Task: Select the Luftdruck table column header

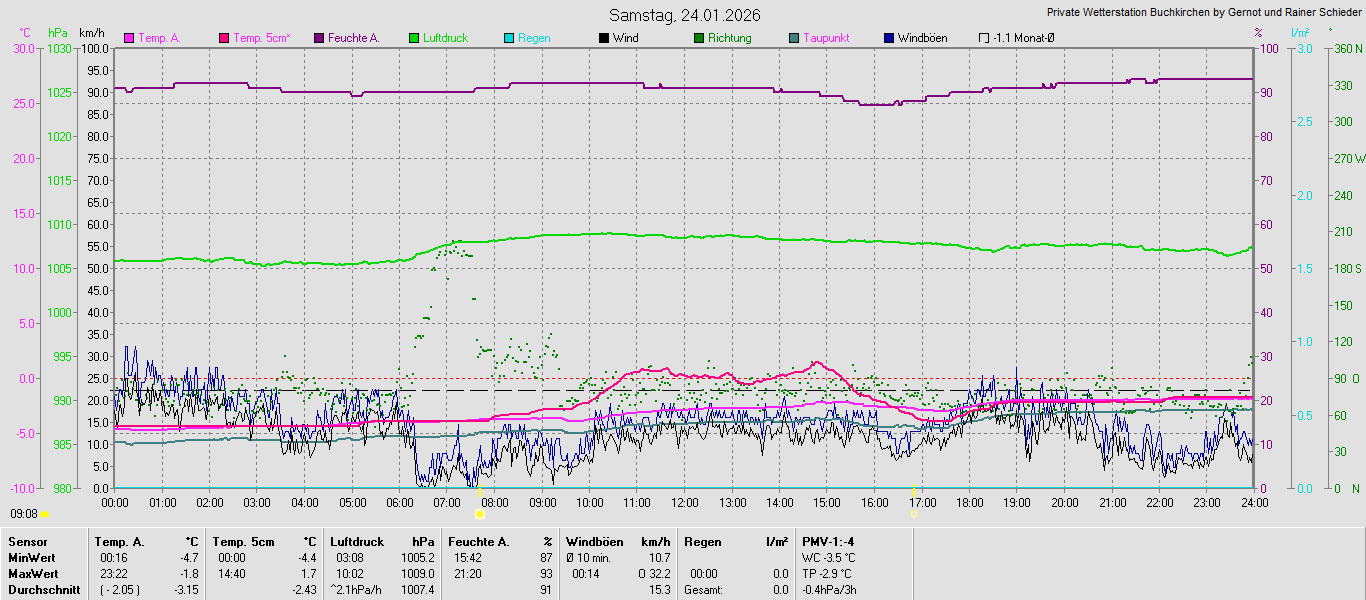Action: 357,542
